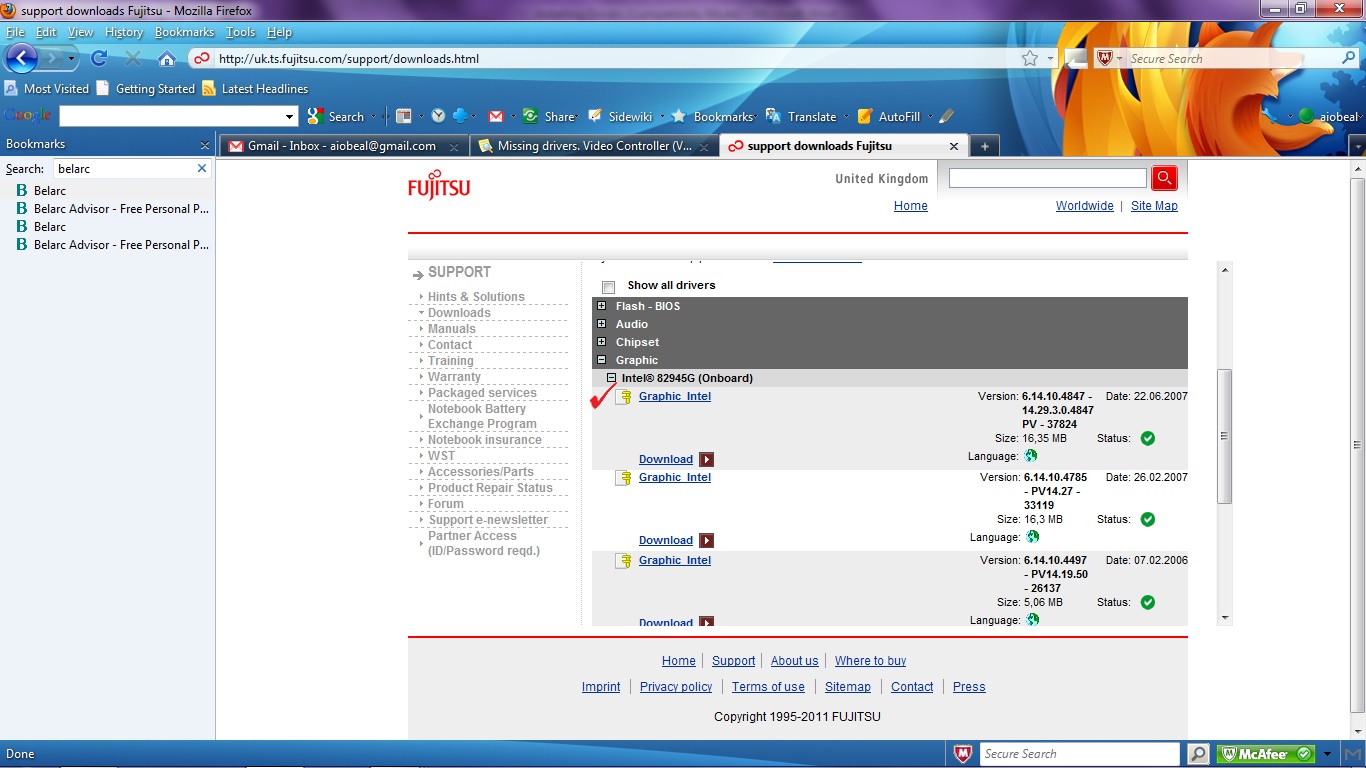Image resolution: width=1366 pixels, height=768 pixels.
Task: Click first Graphic_Intel driver link
Action: pos(675,396)
